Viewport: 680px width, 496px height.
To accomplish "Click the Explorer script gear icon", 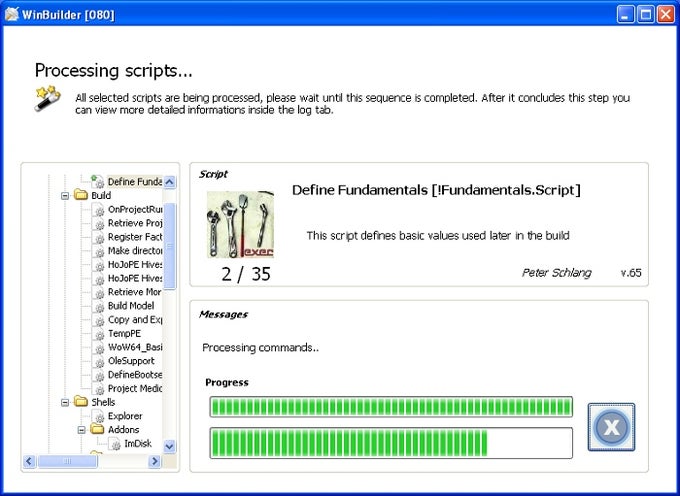I will [x=99, y=417].
